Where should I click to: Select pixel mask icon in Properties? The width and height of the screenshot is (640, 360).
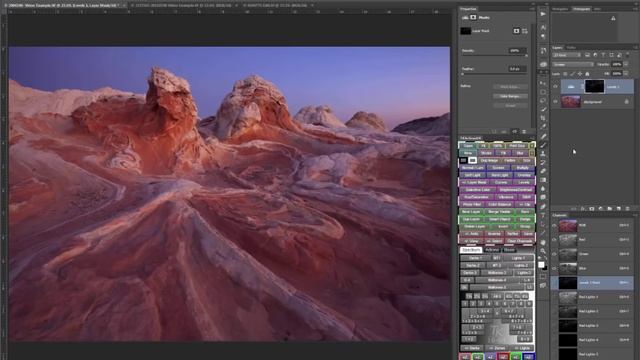point(516,31)
